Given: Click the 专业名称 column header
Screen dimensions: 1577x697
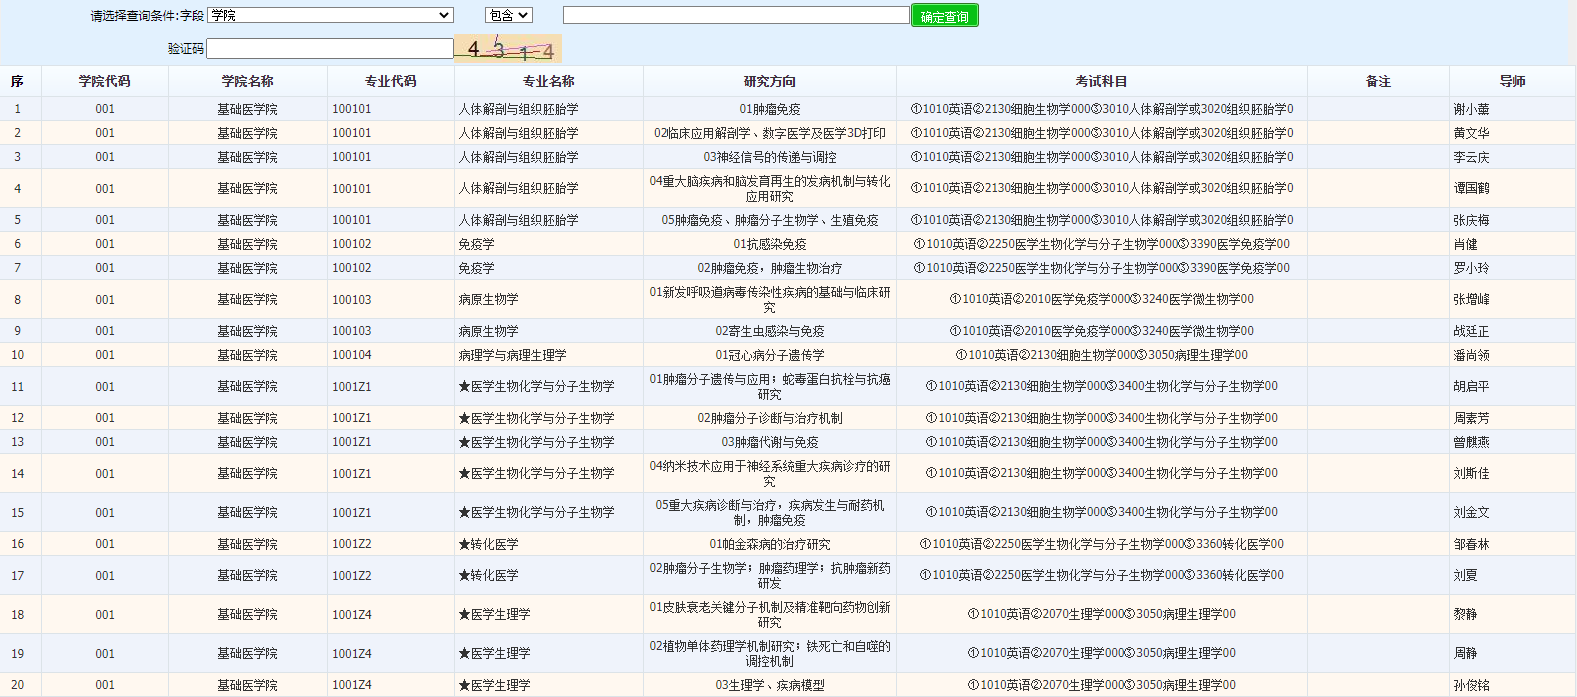Looking at the screenshot, I should (x=549, y=81).
